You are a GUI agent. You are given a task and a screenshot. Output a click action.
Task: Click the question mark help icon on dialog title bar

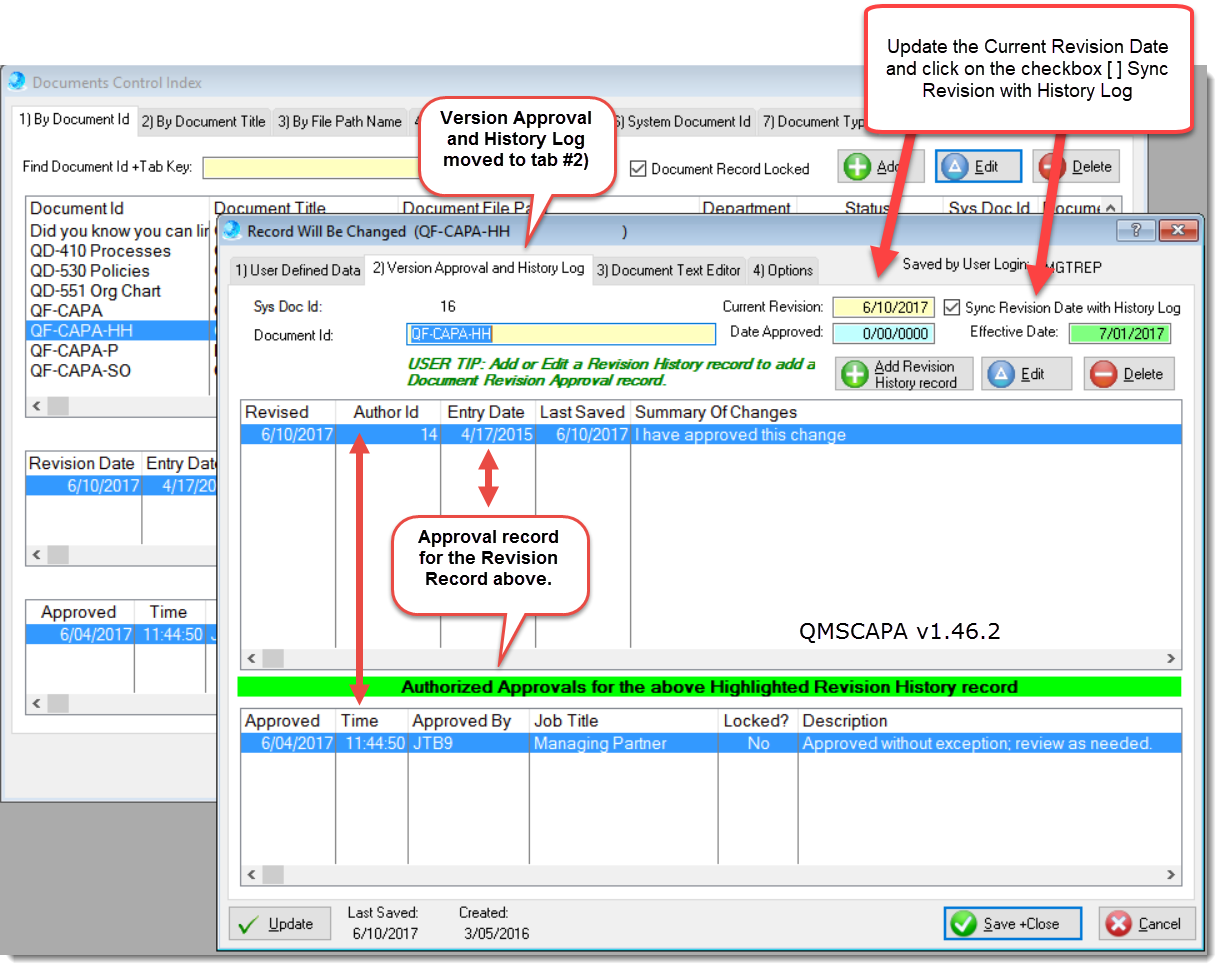point(1135,230)
